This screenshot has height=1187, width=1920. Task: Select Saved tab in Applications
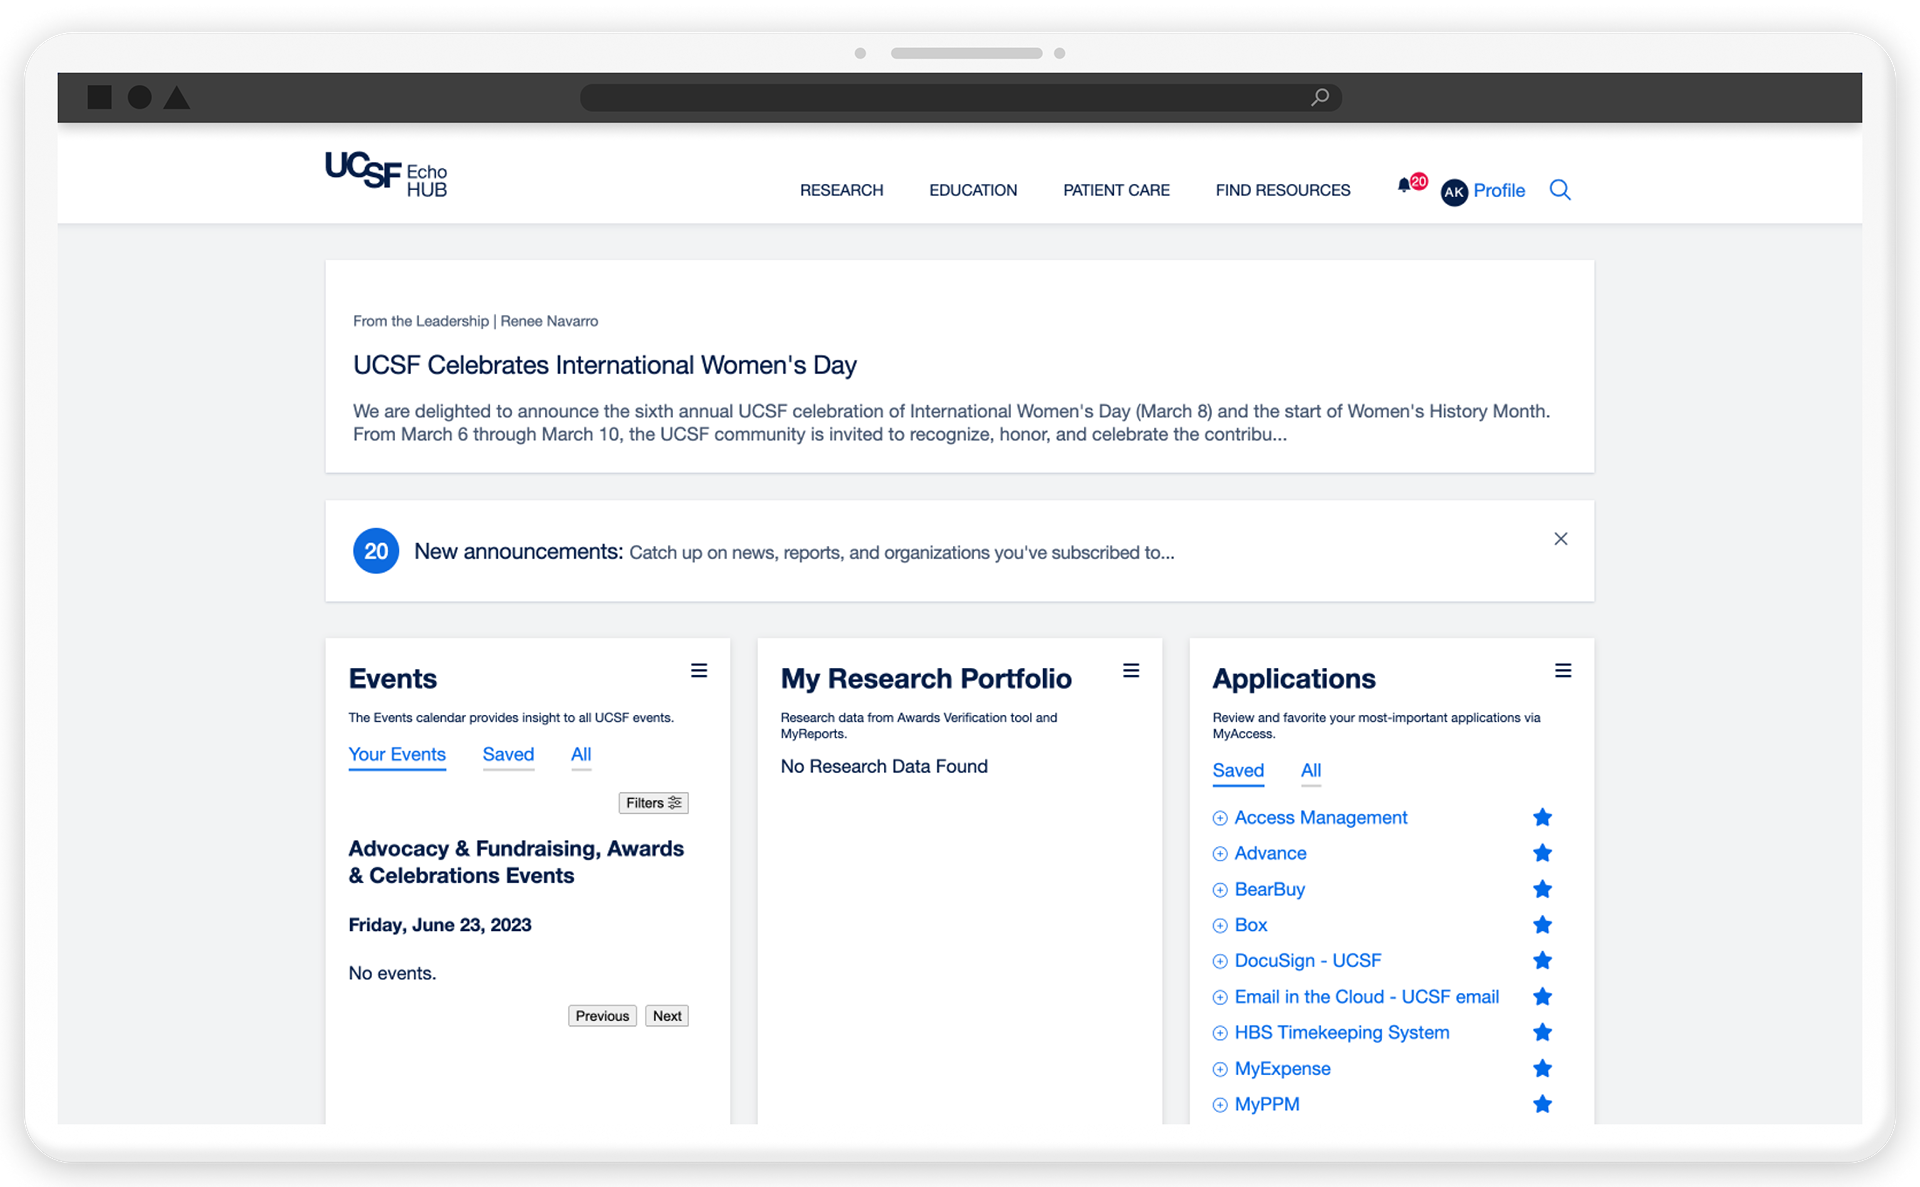(x=1238, y=771)
